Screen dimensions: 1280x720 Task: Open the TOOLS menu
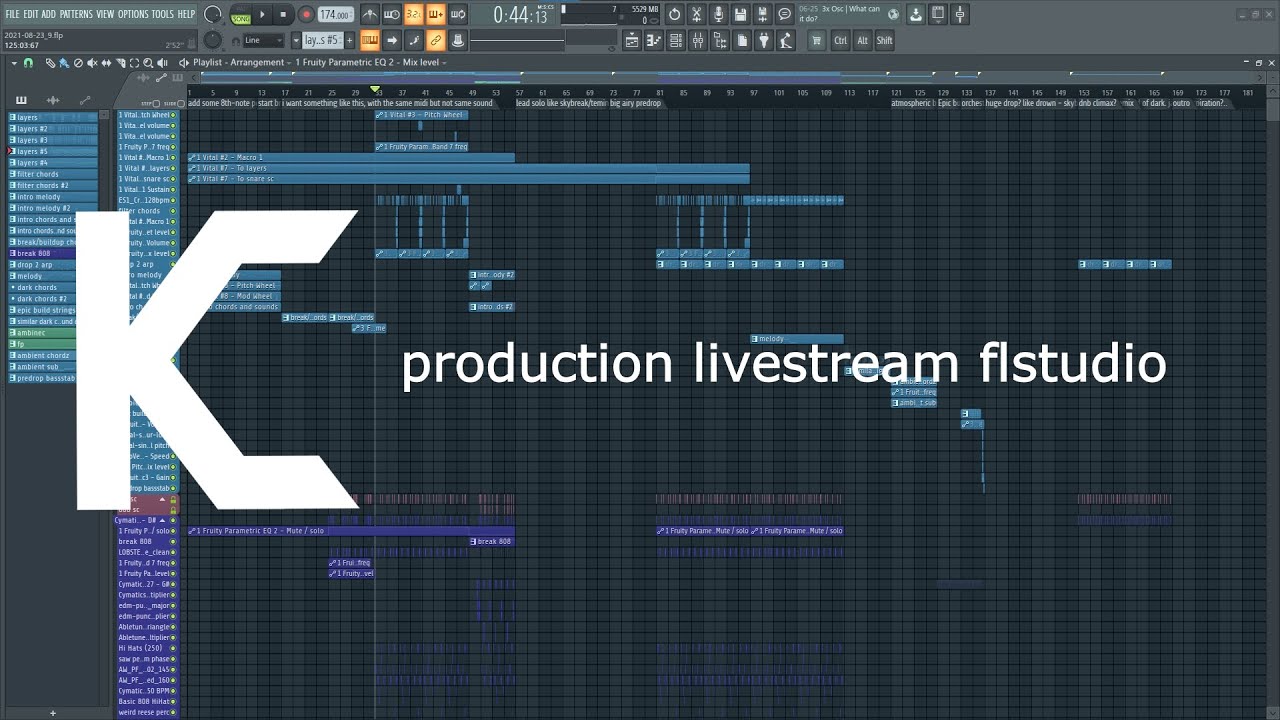(x=162, y=14)
